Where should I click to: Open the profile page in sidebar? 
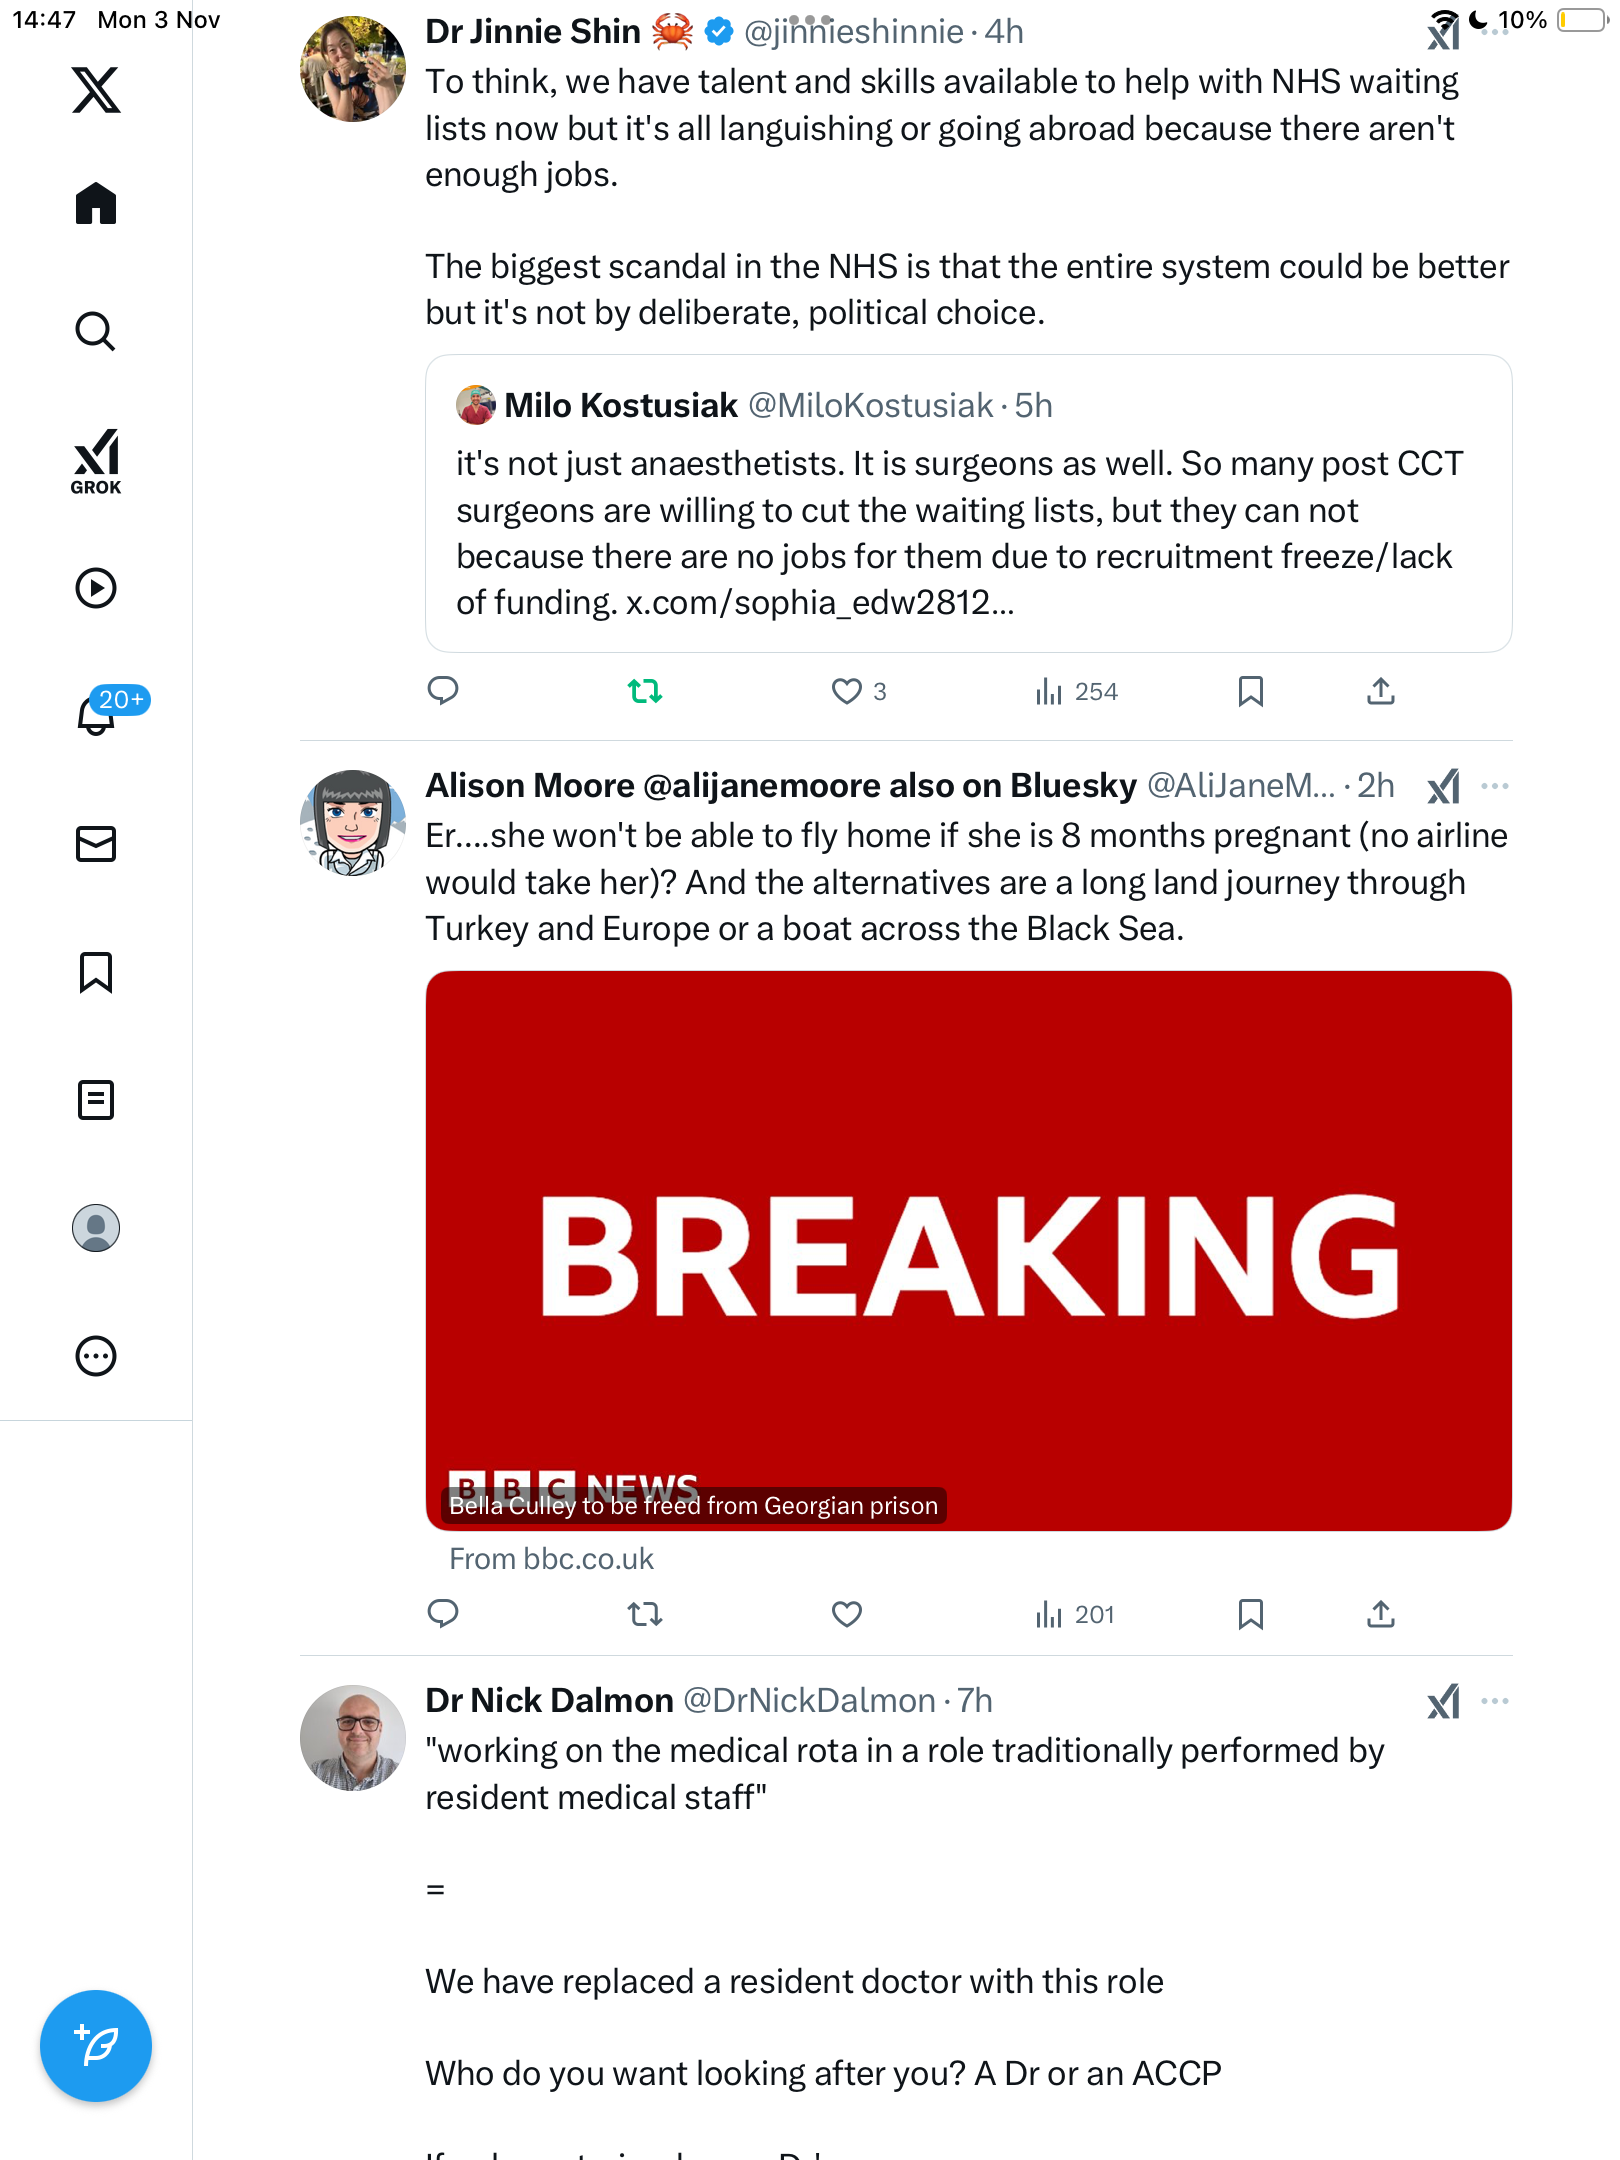[x=96, y=1228]
